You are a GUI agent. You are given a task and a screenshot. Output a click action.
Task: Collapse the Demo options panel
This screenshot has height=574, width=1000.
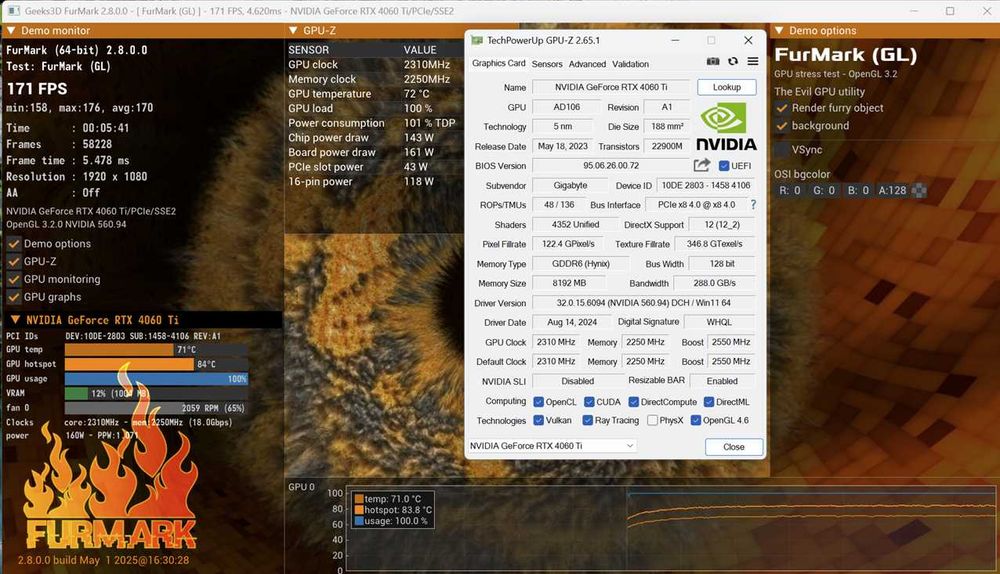coord(779,31)
